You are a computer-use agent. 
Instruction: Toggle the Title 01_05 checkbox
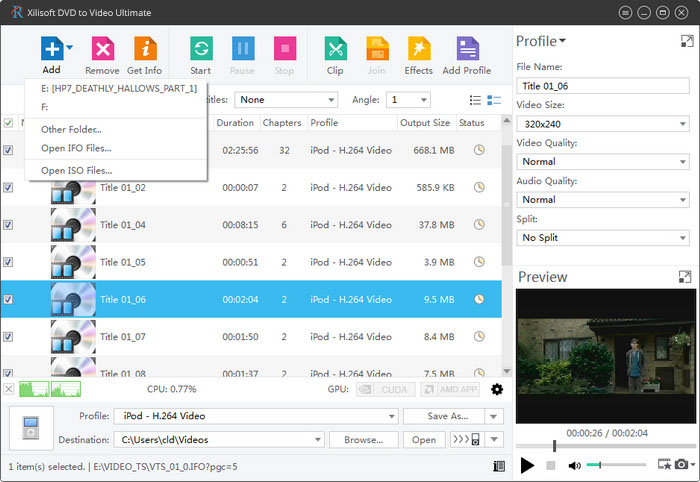click(x=9, y=262)
